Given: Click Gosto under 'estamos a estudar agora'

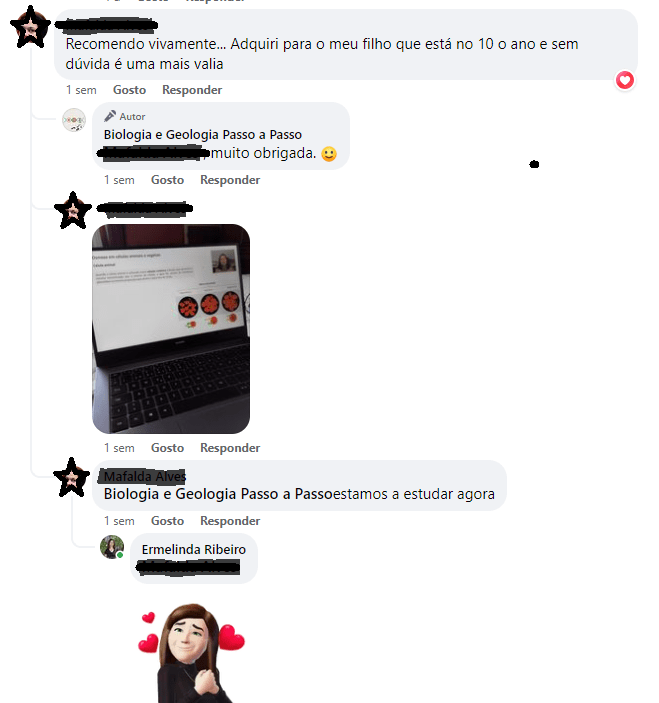Looking at the screenshot, I should click(167, 521).
